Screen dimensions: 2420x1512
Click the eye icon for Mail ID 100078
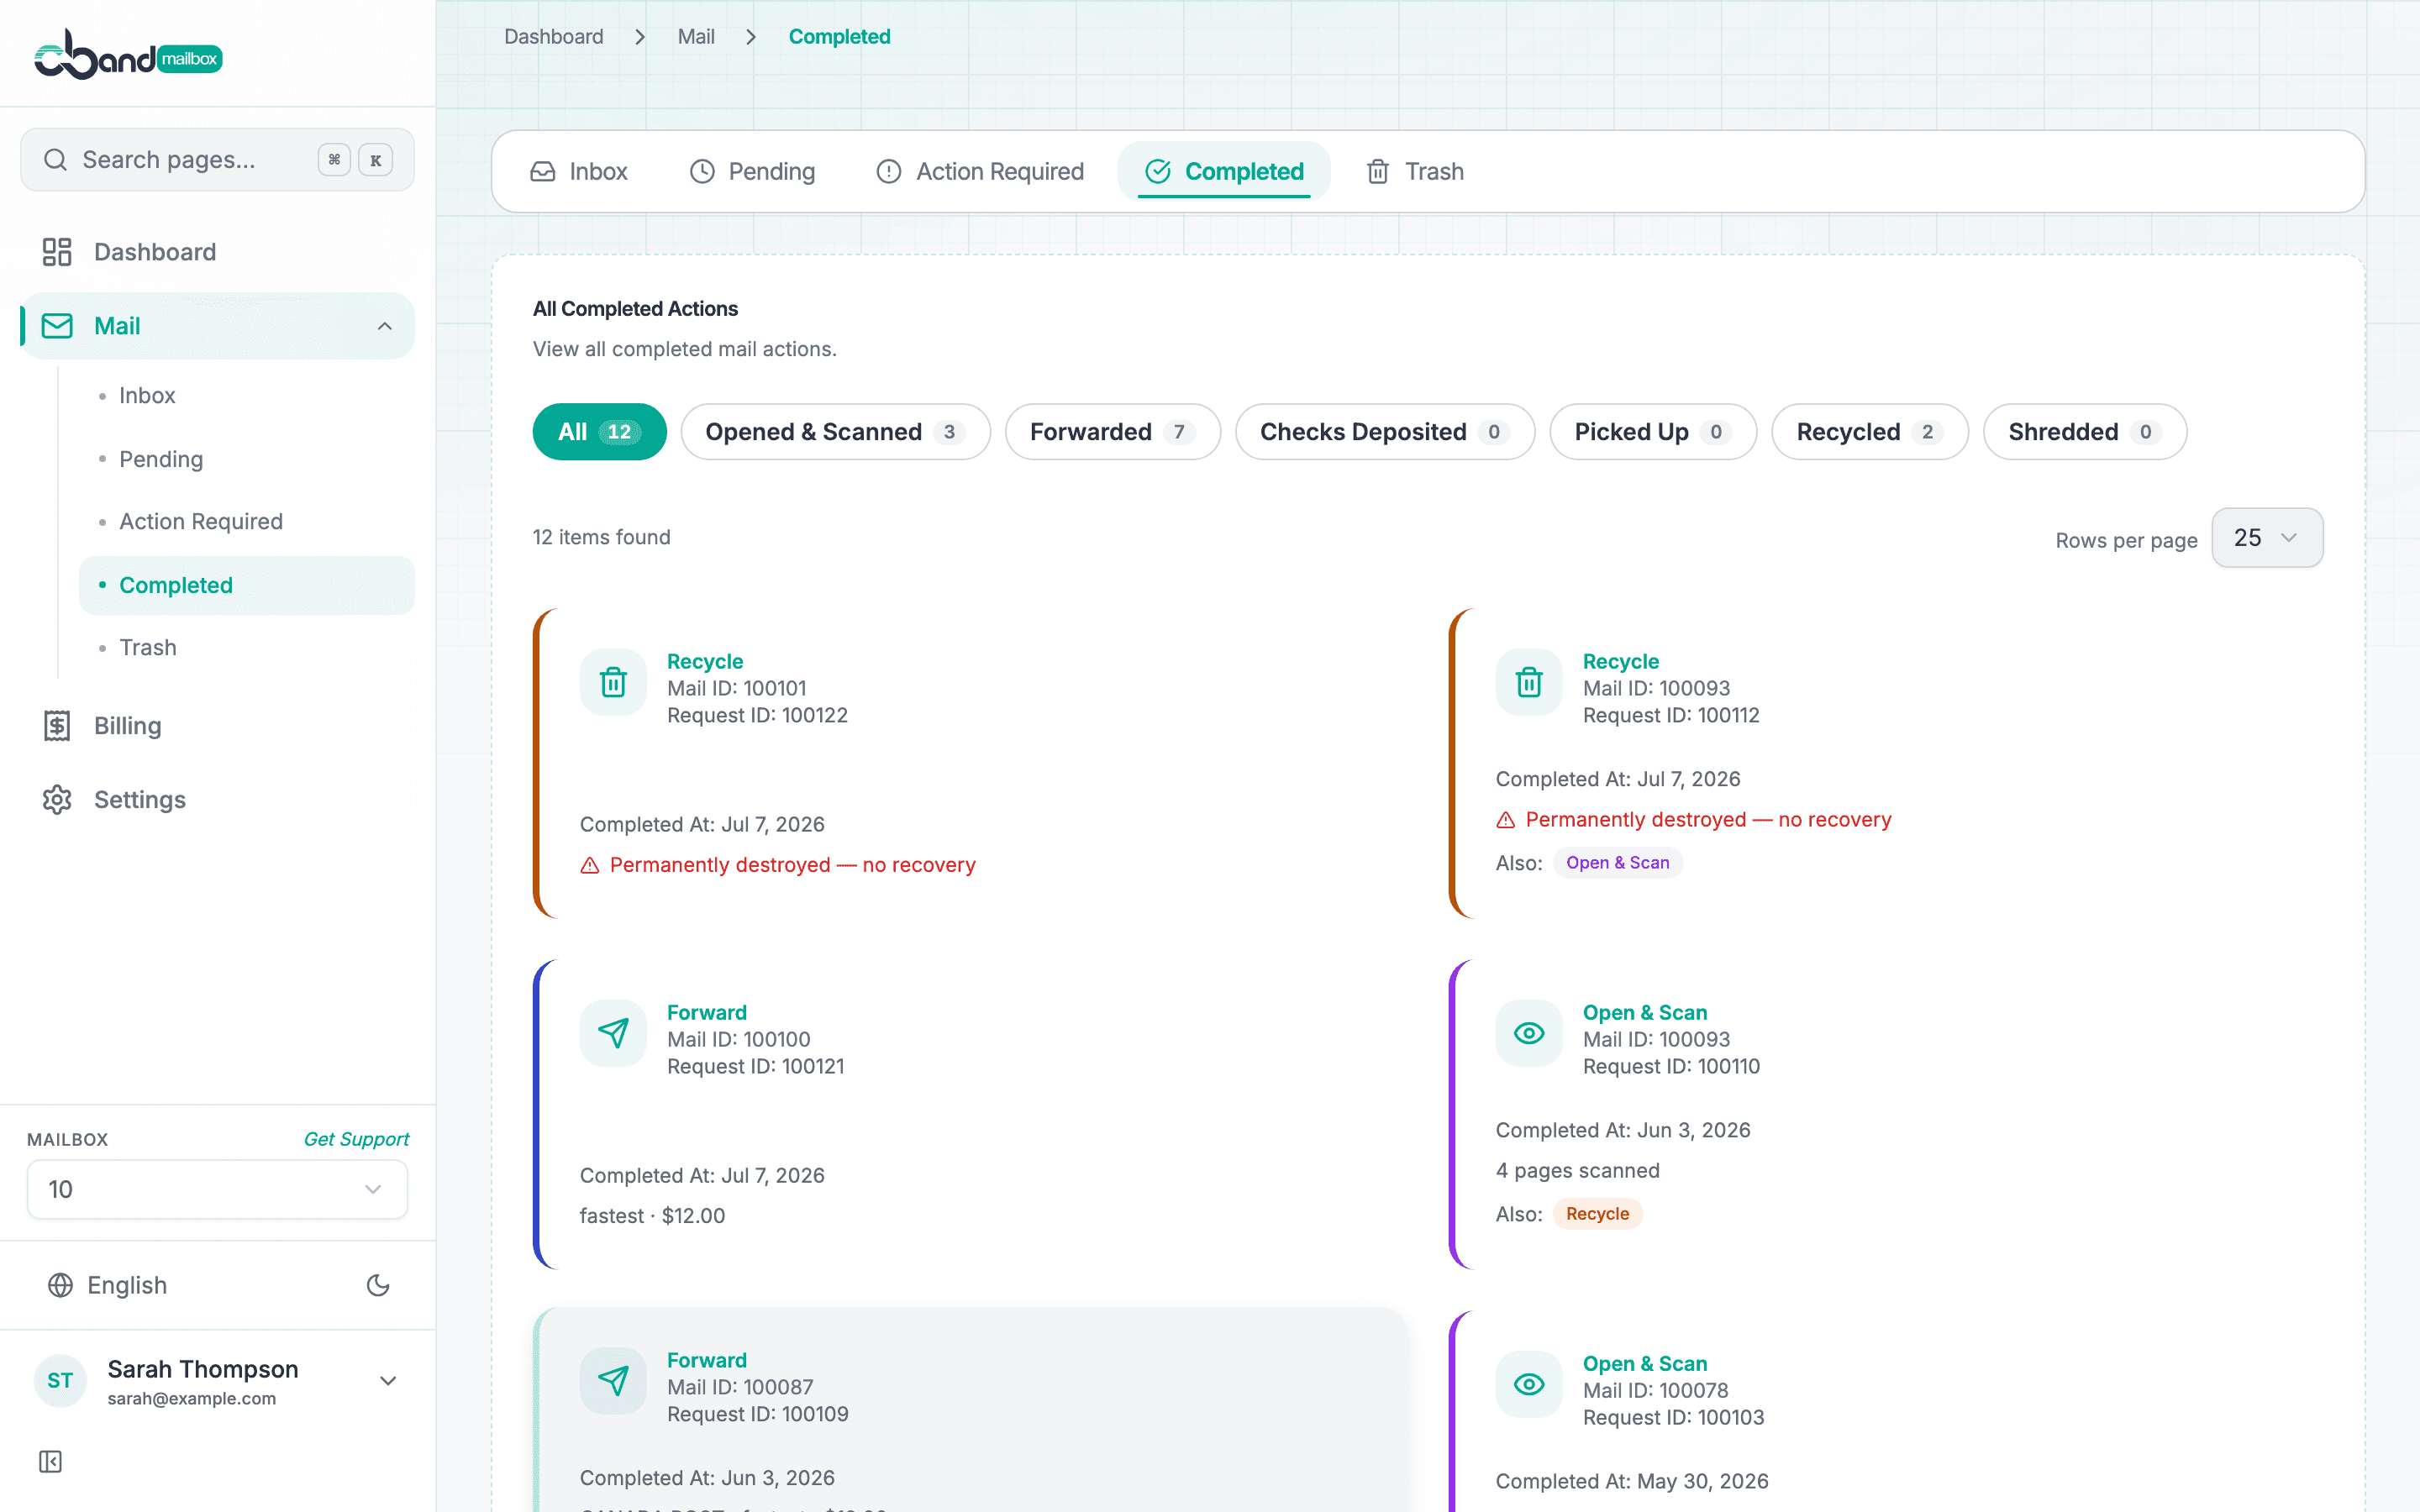[1529, 1385]
